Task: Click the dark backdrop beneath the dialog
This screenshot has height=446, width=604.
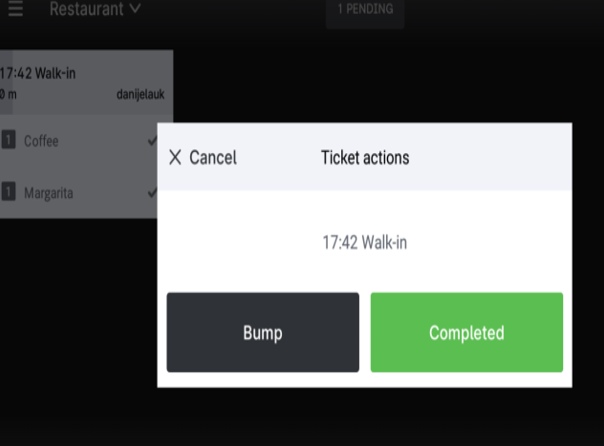Action: [300, 420]
